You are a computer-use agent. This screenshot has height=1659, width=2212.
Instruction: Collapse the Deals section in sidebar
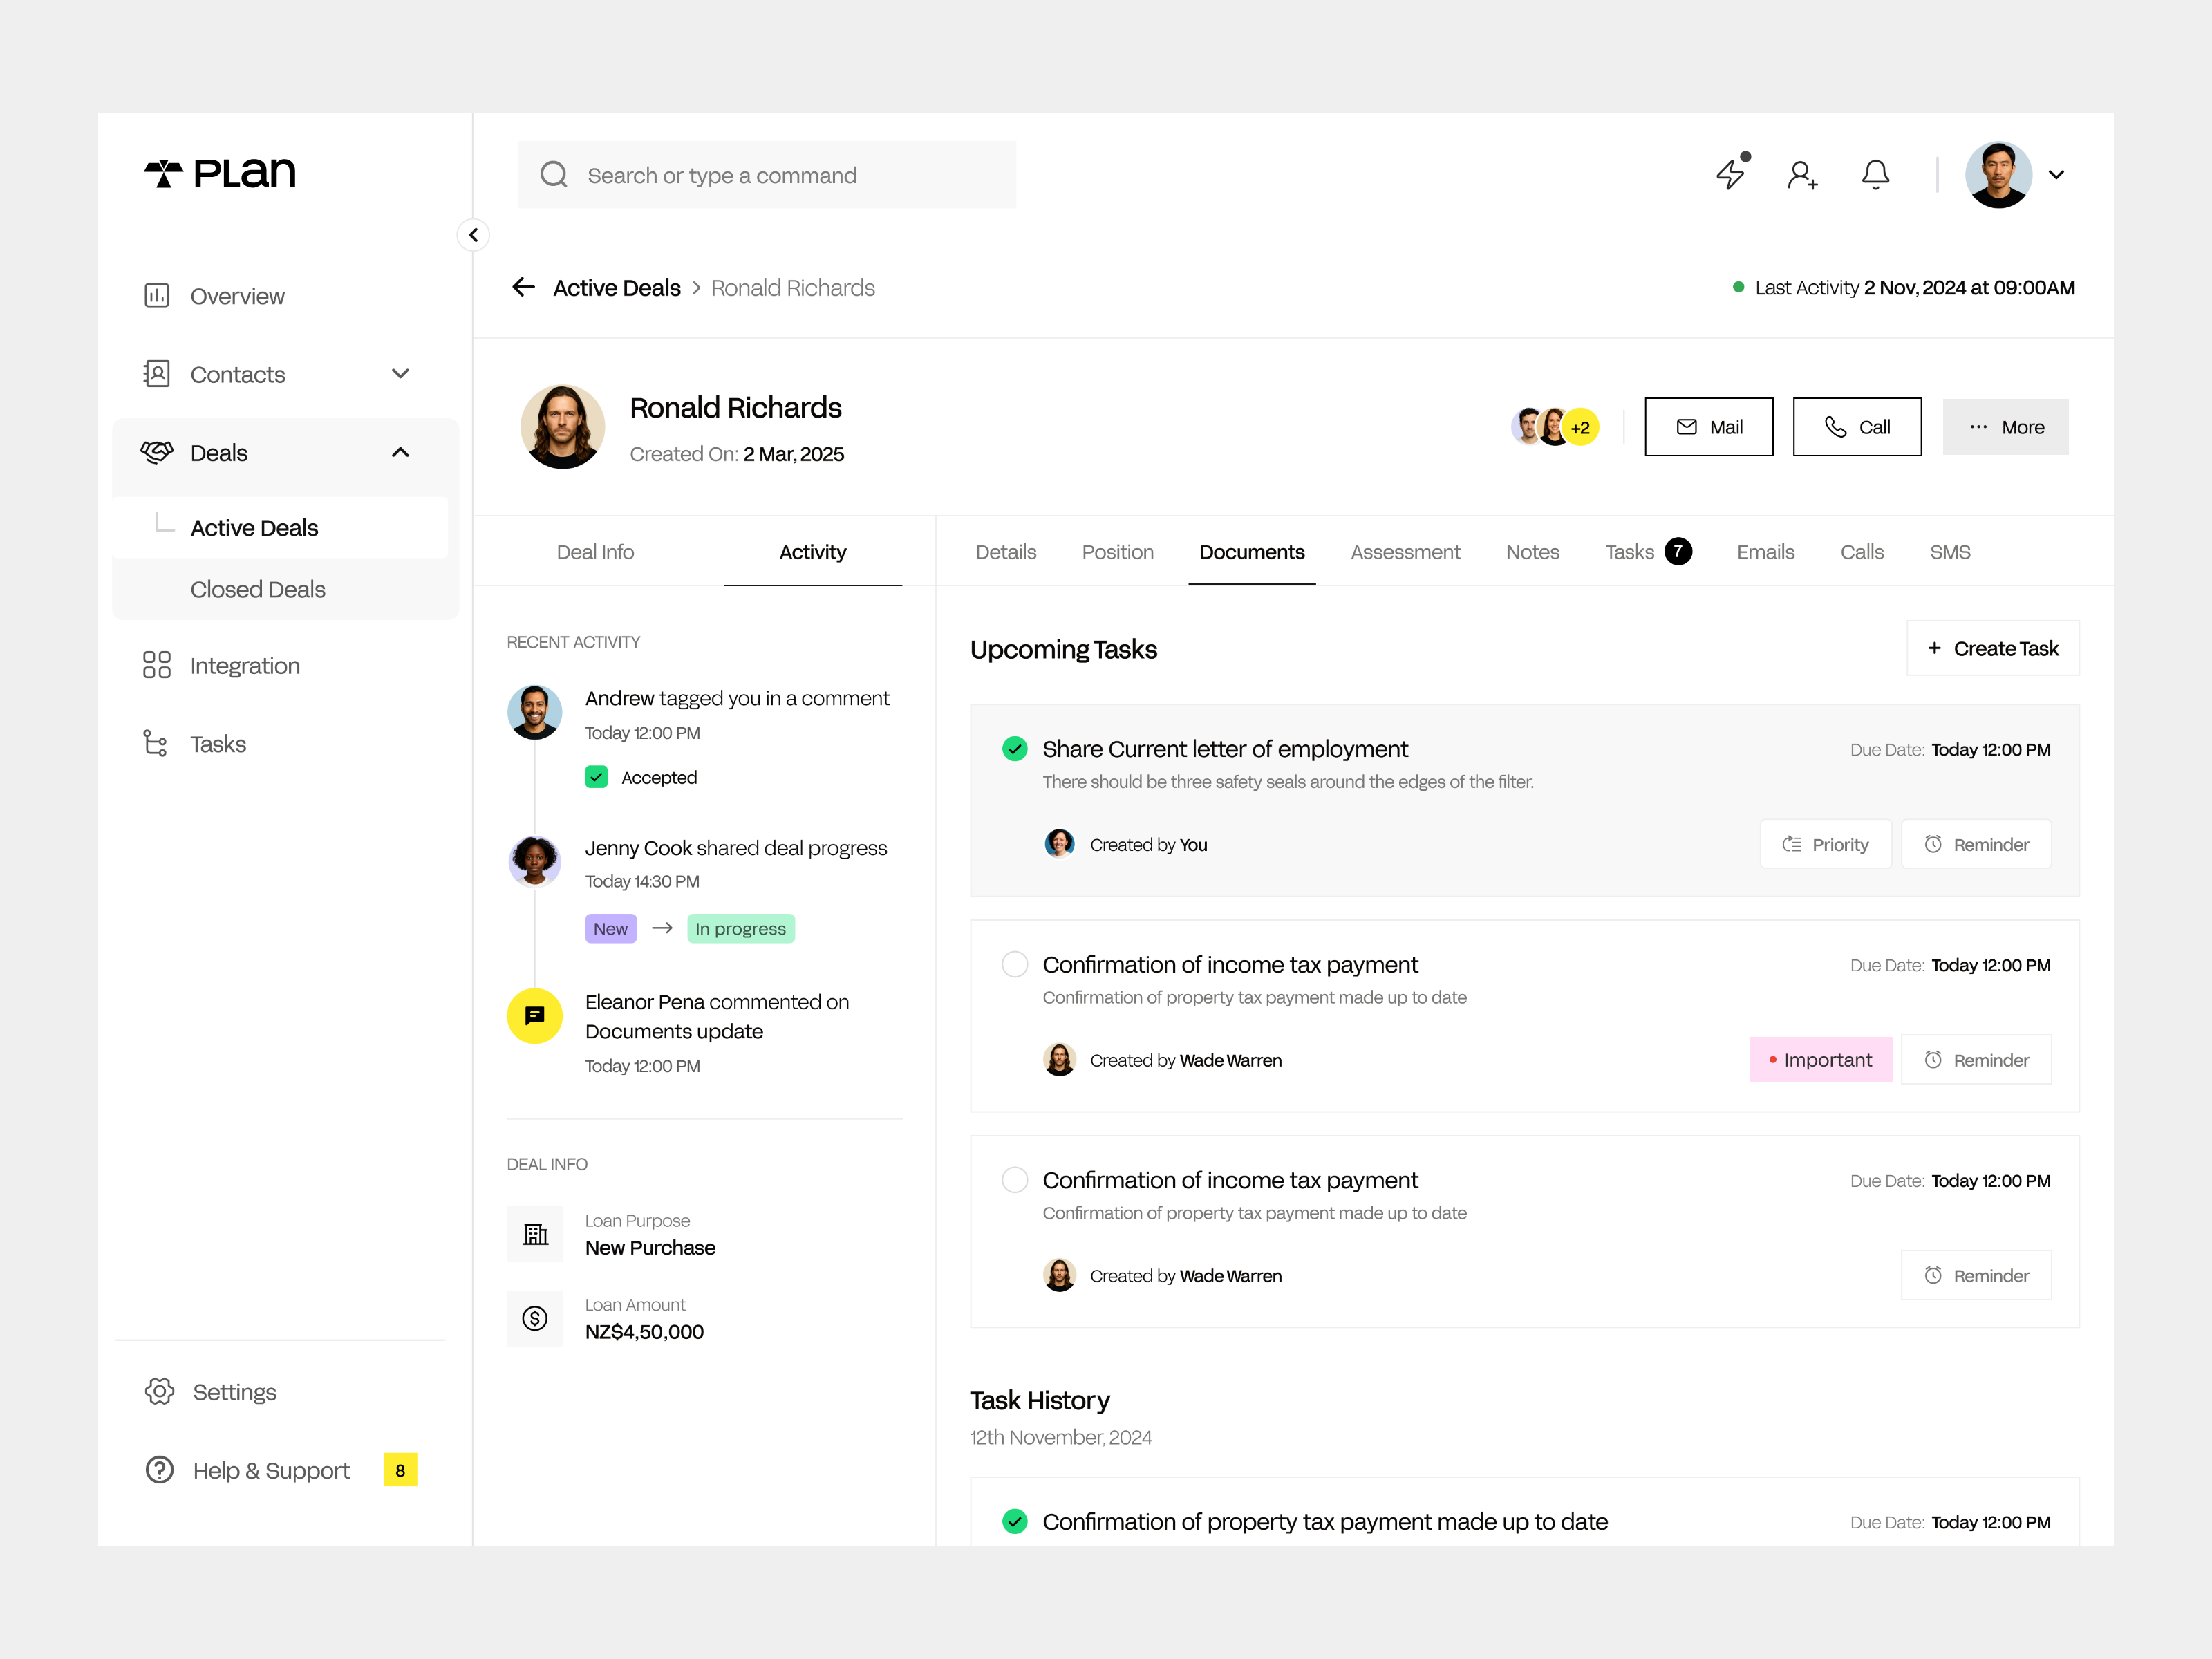tap(400, 452)
